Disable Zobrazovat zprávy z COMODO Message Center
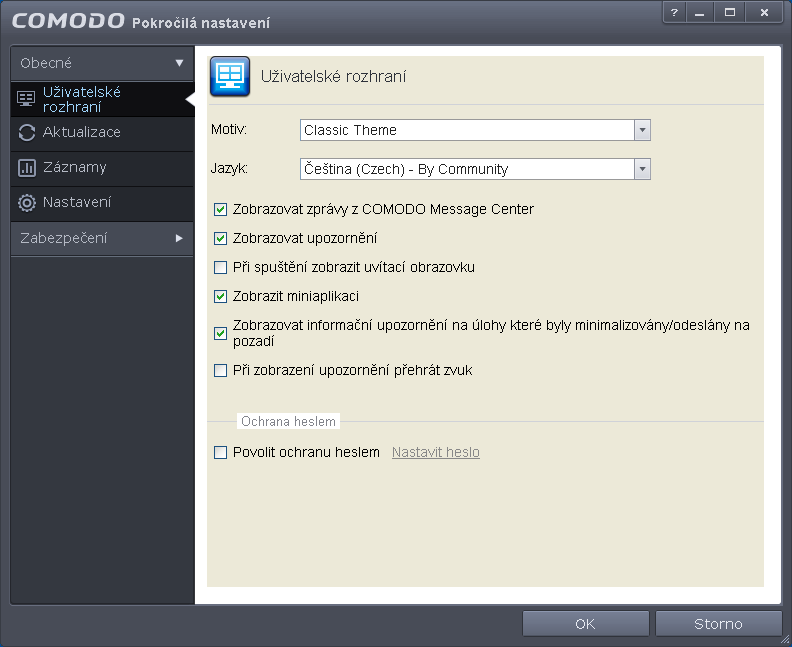The width and height of the screenshot is (792, 647). (221, 210)
